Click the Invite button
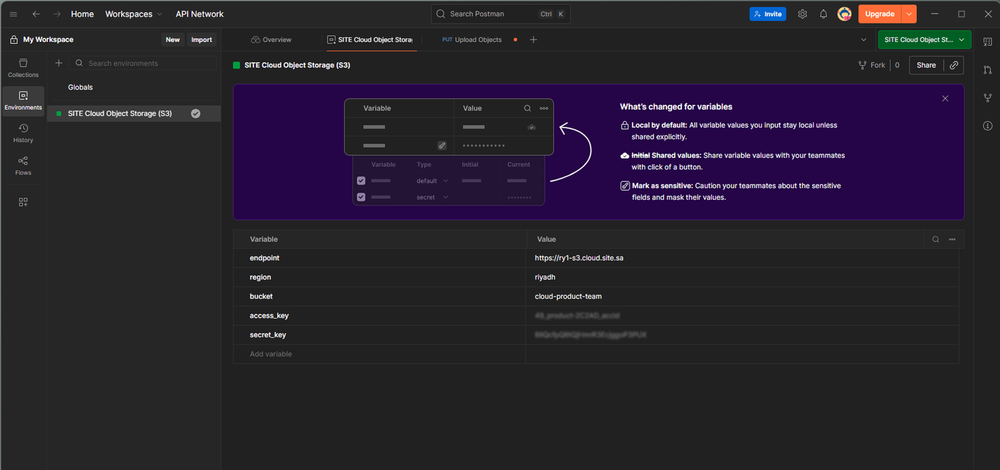Screen dimensions: 1000x470 tap(768, 14)
